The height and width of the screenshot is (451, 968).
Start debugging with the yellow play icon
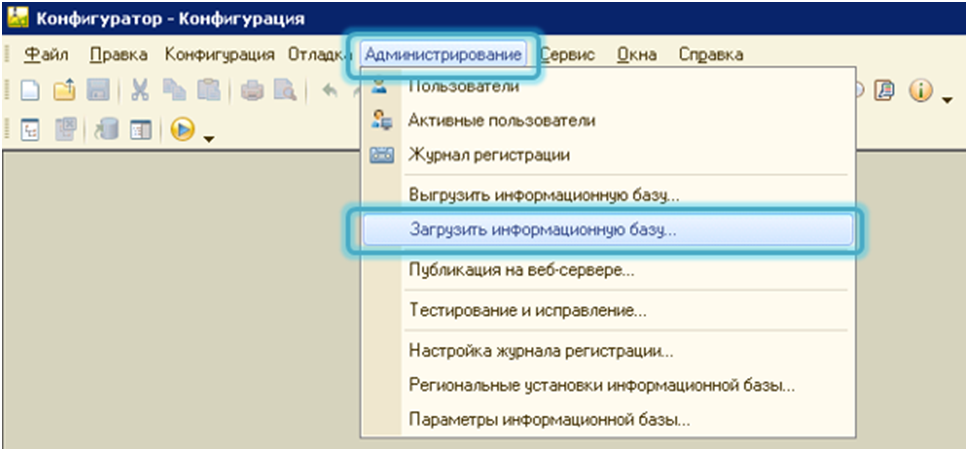point(183,130)
